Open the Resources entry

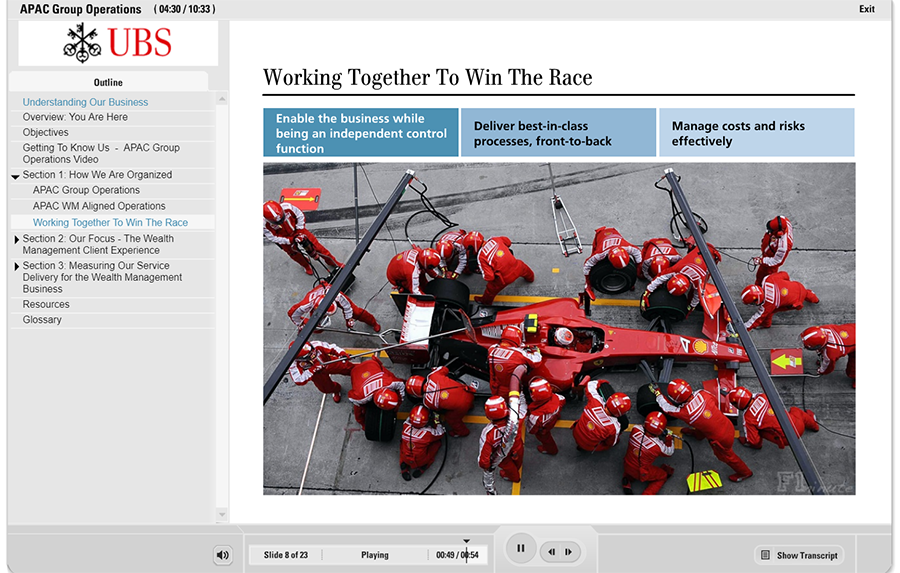coord(46,304)
